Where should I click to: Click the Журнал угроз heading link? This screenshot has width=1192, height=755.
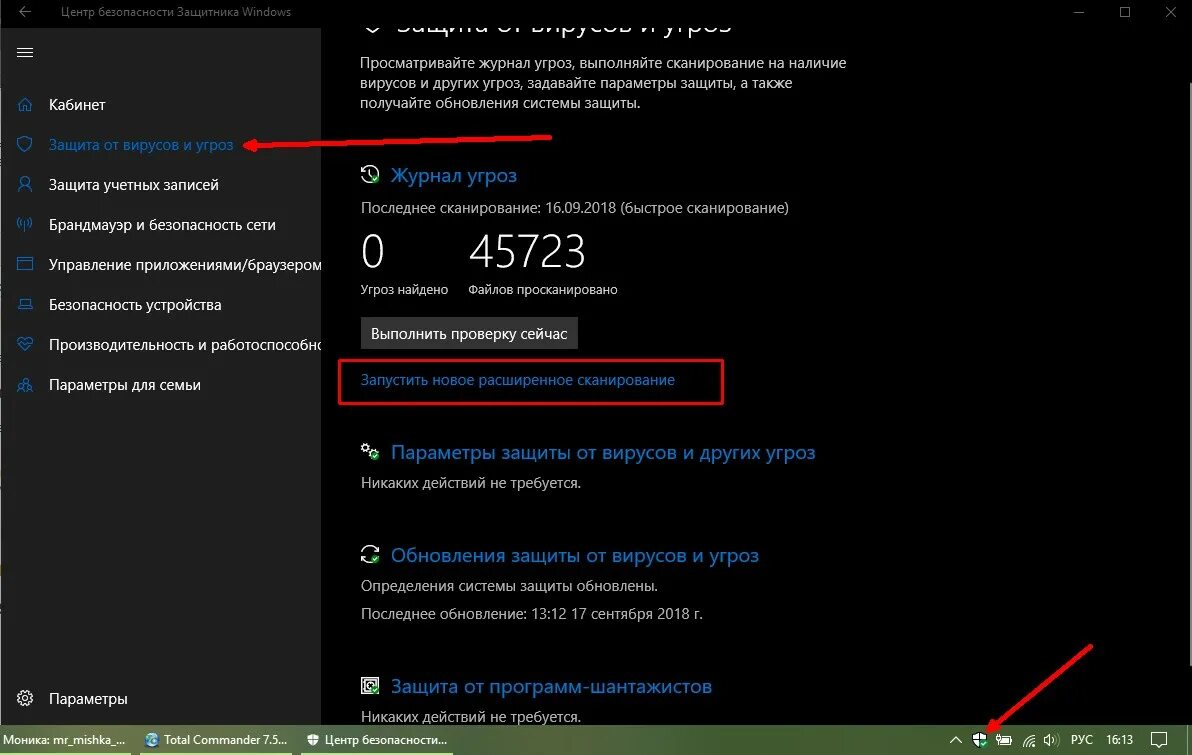[x=454, y=175]
